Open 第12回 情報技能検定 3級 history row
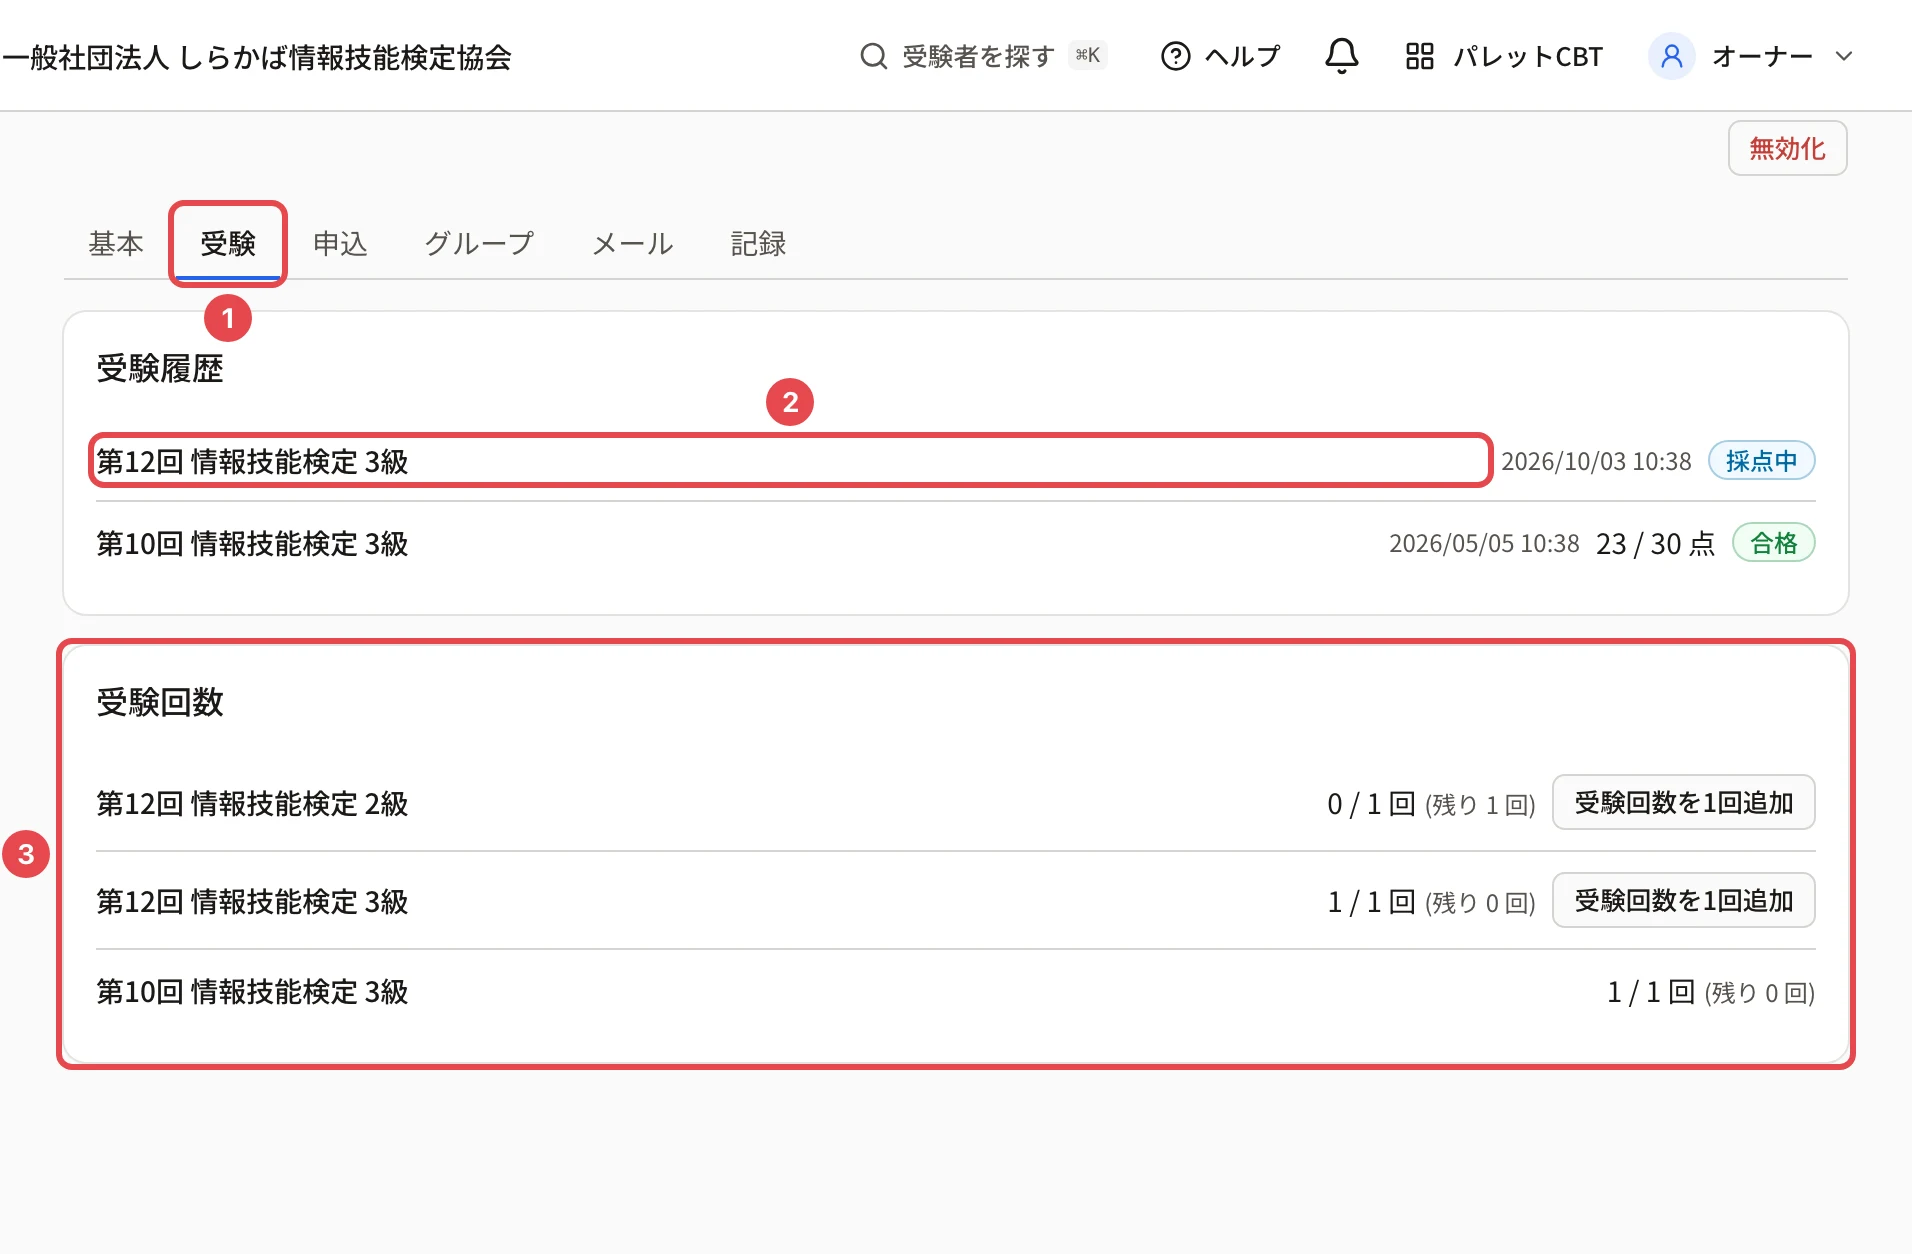1912x1254 pixels. pos(955,461)
